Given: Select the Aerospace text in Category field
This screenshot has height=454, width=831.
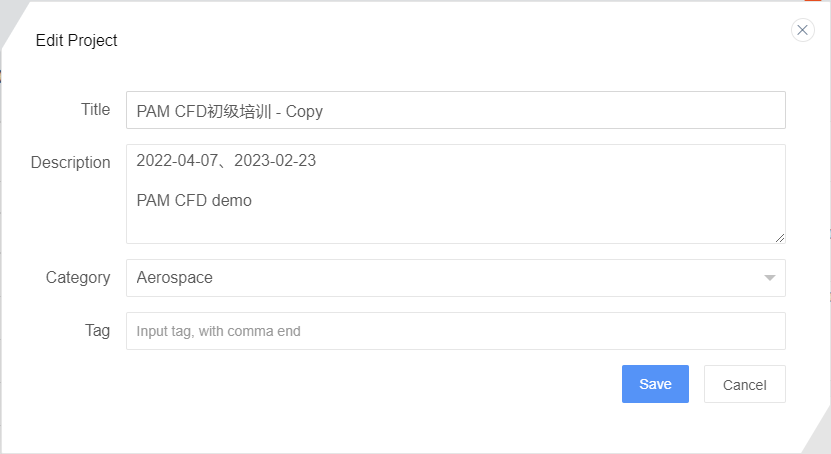Looking at the screenshot, I should pyautogui.click(x=174, y=278).
